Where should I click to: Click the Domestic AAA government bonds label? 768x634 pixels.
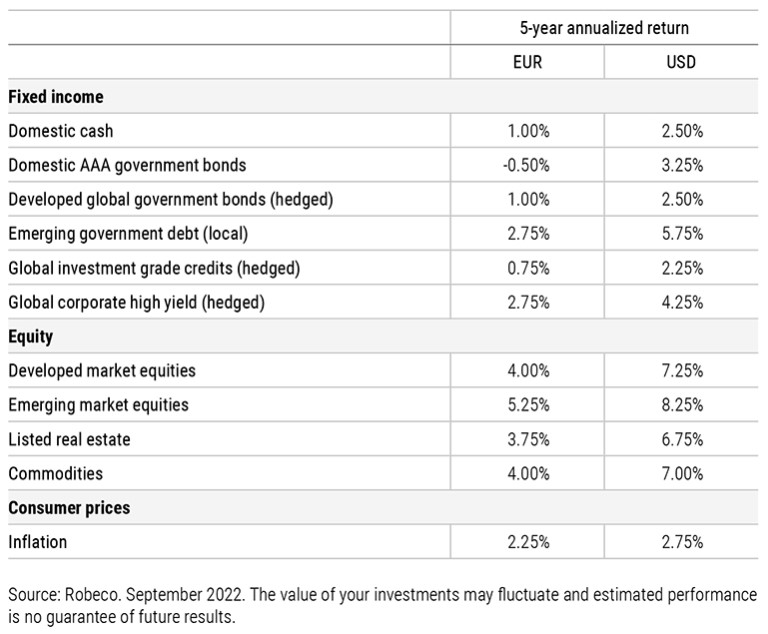point(126,165)
